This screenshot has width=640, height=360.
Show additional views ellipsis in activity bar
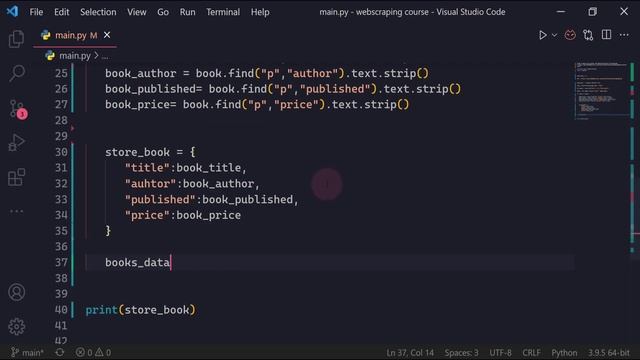(16, 211)
